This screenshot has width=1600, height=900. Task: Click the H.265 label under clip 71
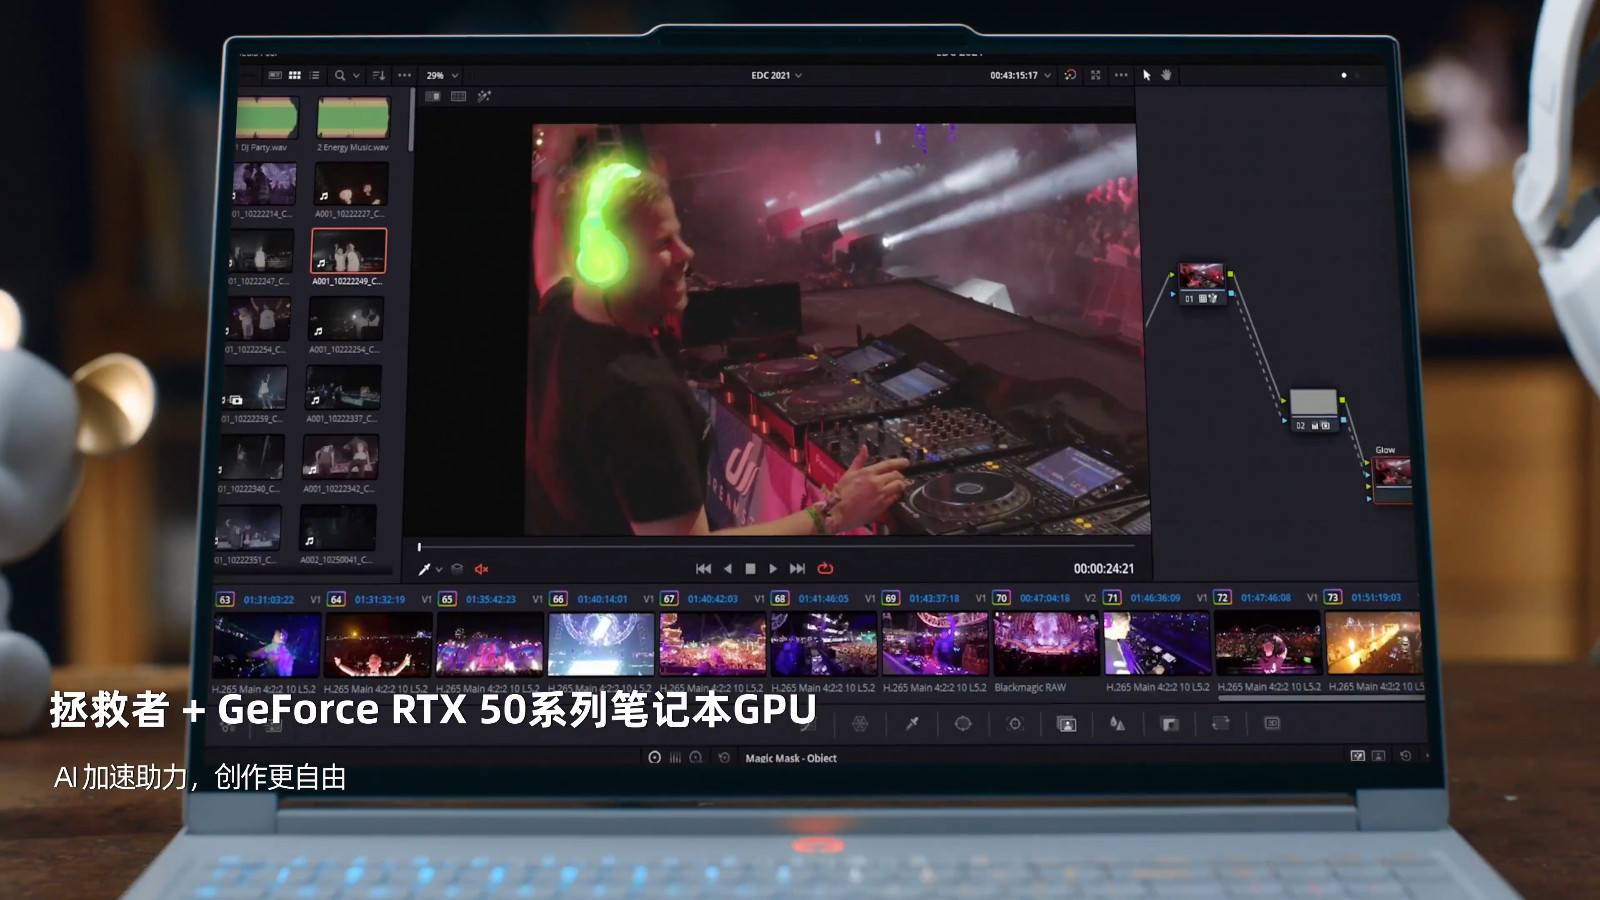pos(1158,687)
